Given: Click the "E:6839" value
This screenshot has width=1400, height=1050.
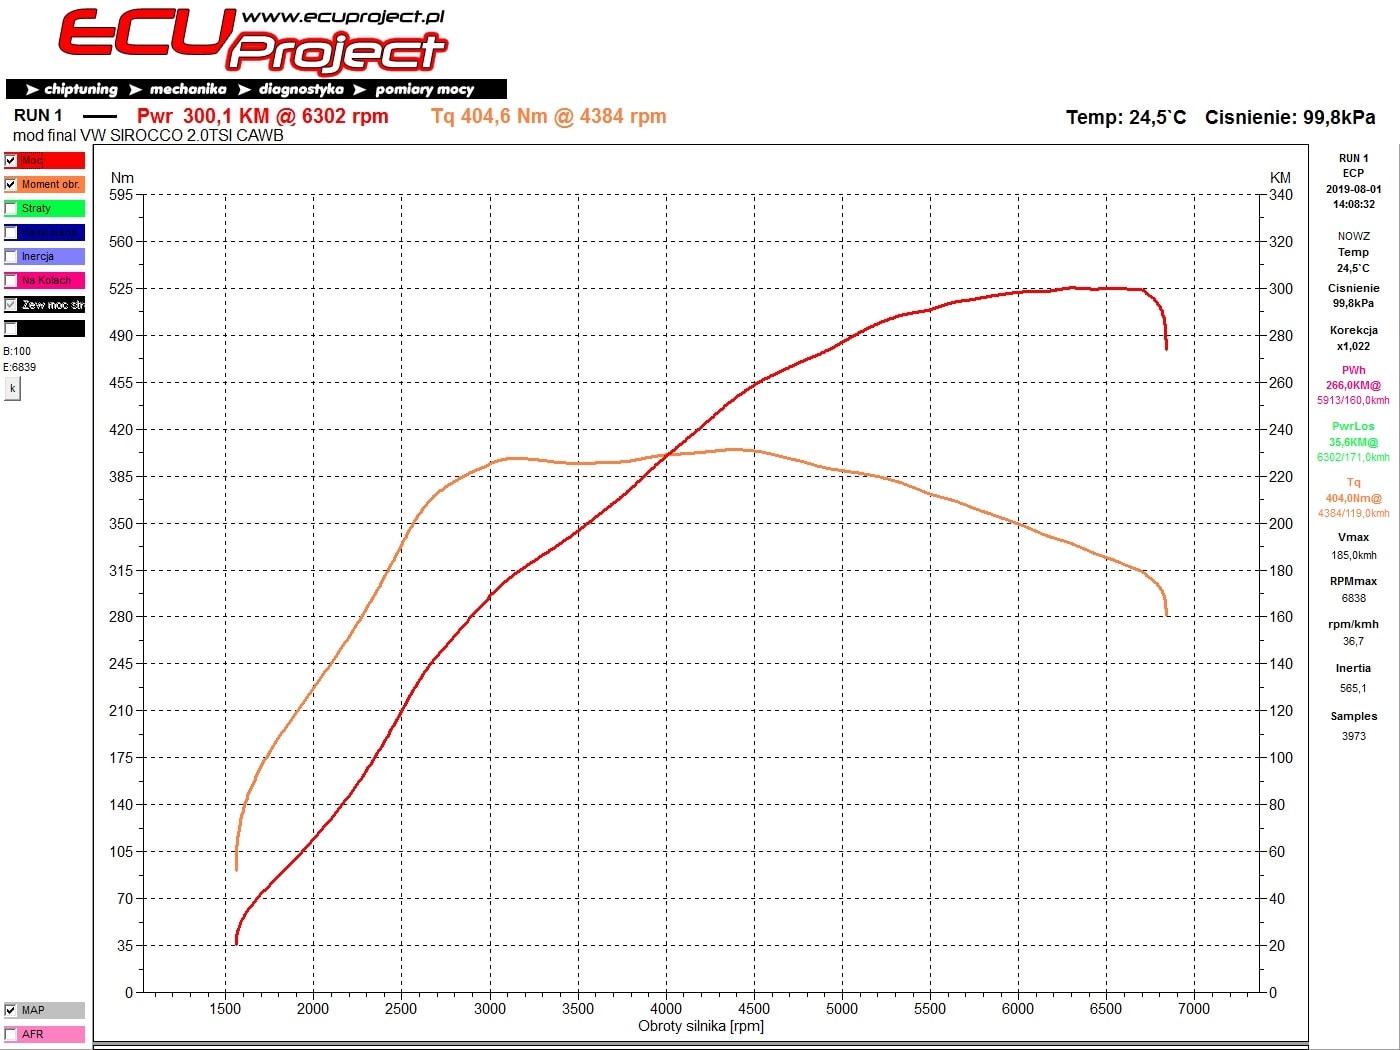Looking at the screenshot, I should tap(20, 367).
